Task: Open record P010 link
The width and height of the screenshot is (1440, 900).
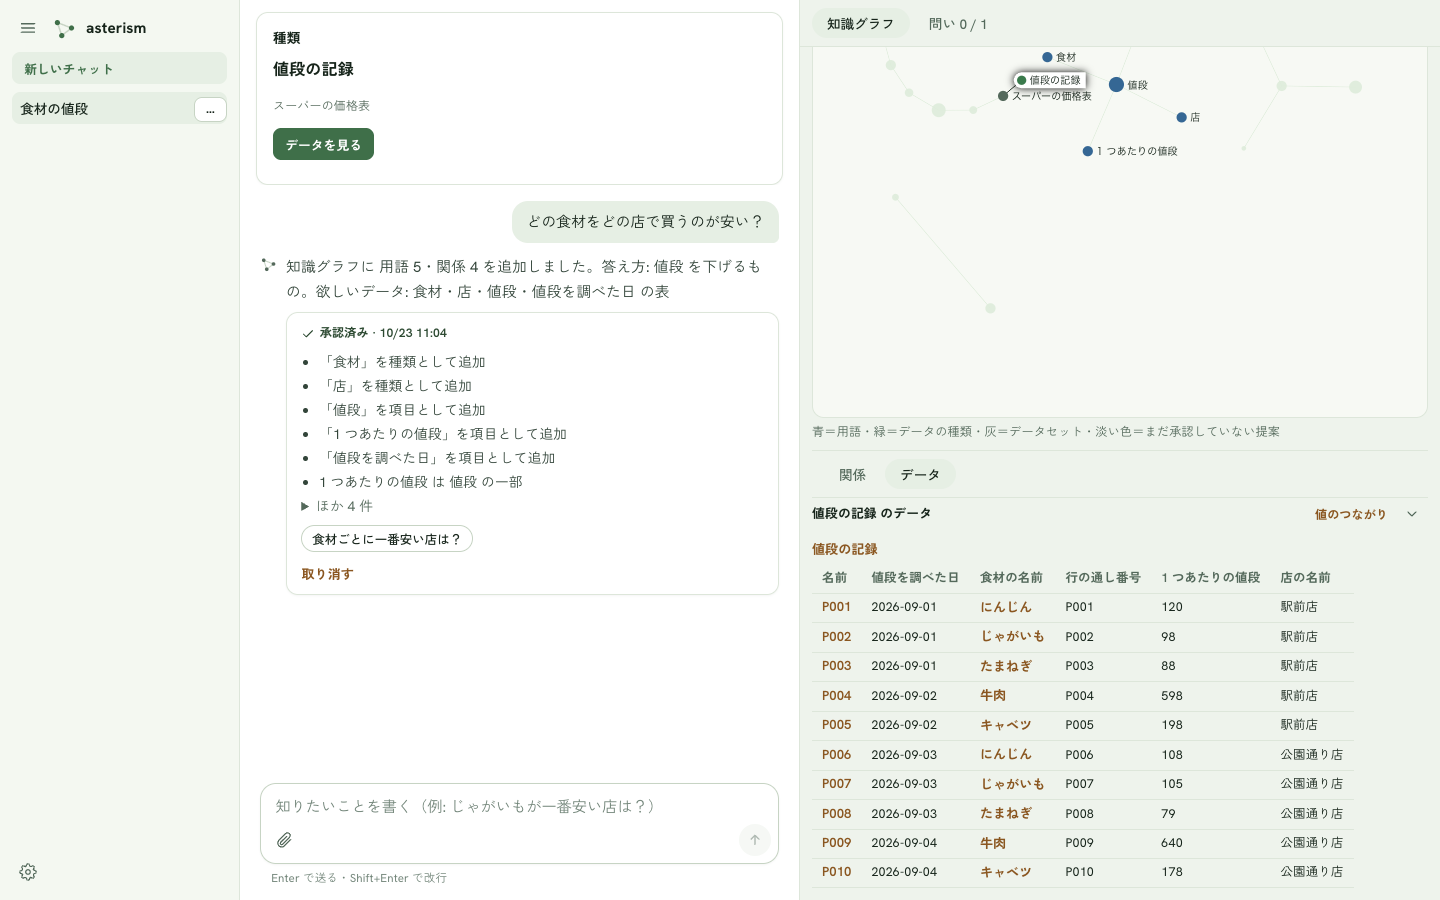Action: [836, 872]
